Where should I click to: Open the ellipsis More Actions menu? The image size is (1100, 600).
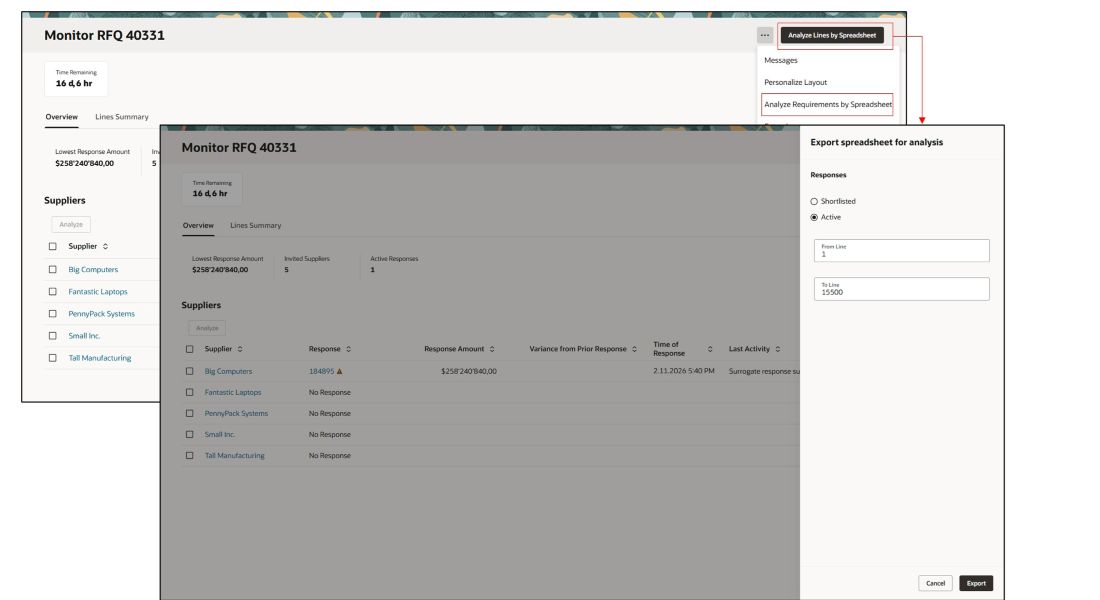762,33
